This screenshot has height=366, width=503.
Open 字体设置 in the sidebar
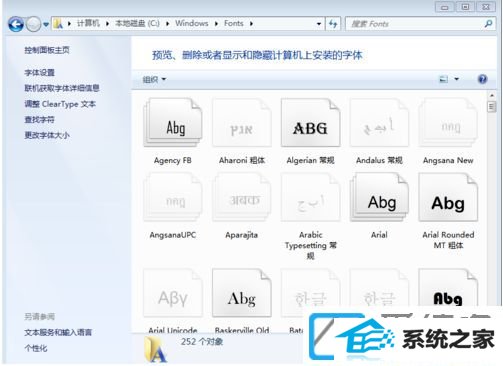40,73
